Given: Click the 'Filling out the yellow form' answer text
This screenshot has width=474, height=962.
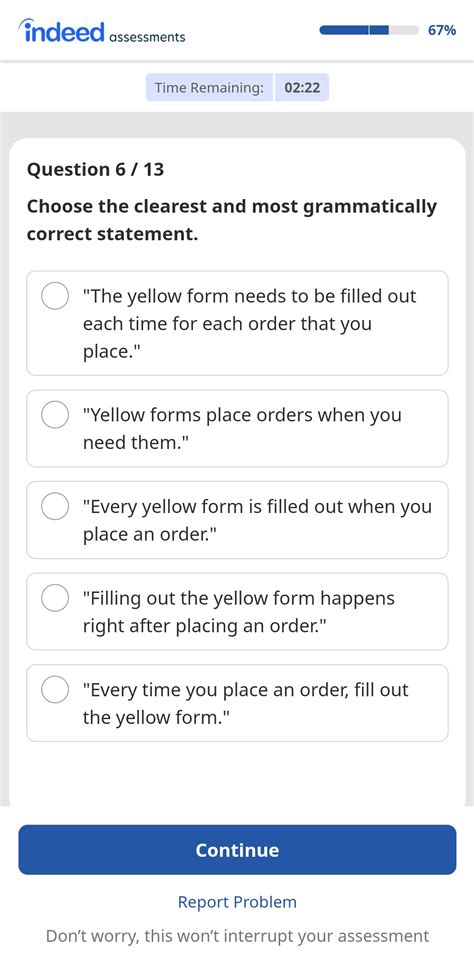Looking at the screenshot, I should click(239, 612).
